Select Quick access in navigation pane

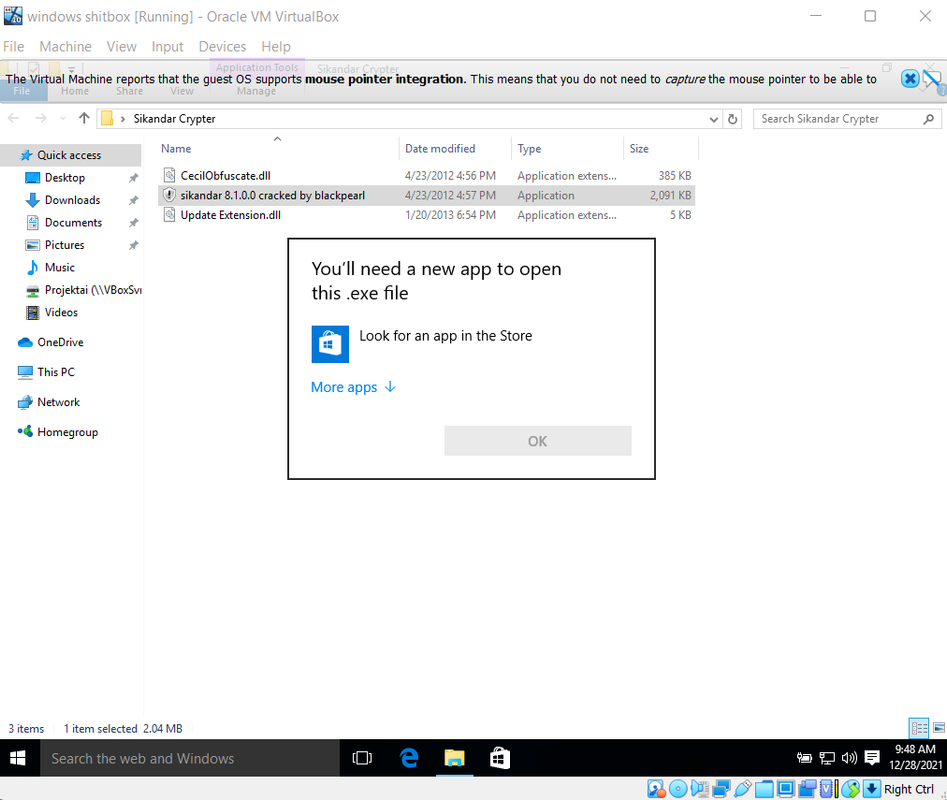point(69,155)
